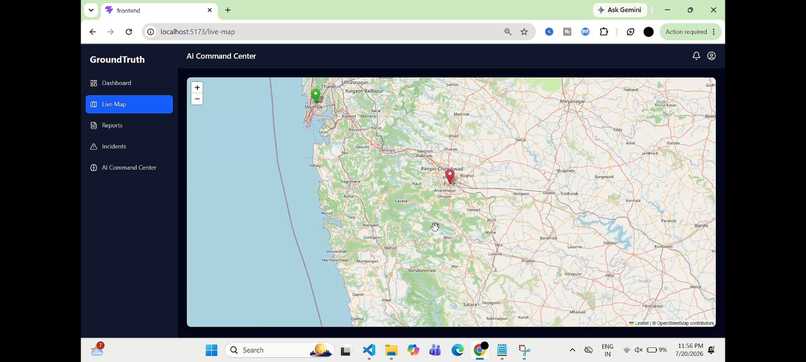Open notifications bell in app header
Image resolution: width=806 pixels, height=362 pixels.
(x=696, y=56)
